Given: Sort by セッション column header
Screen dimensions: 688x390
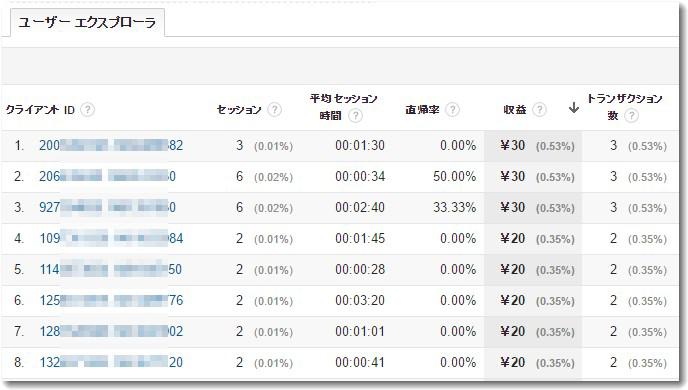Looking at the screenshot, I should (239, 109).
